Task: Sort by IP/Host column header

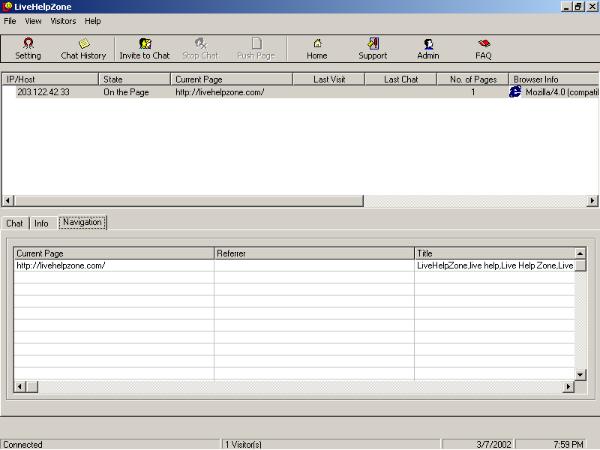Action: [x=50, y=79]
